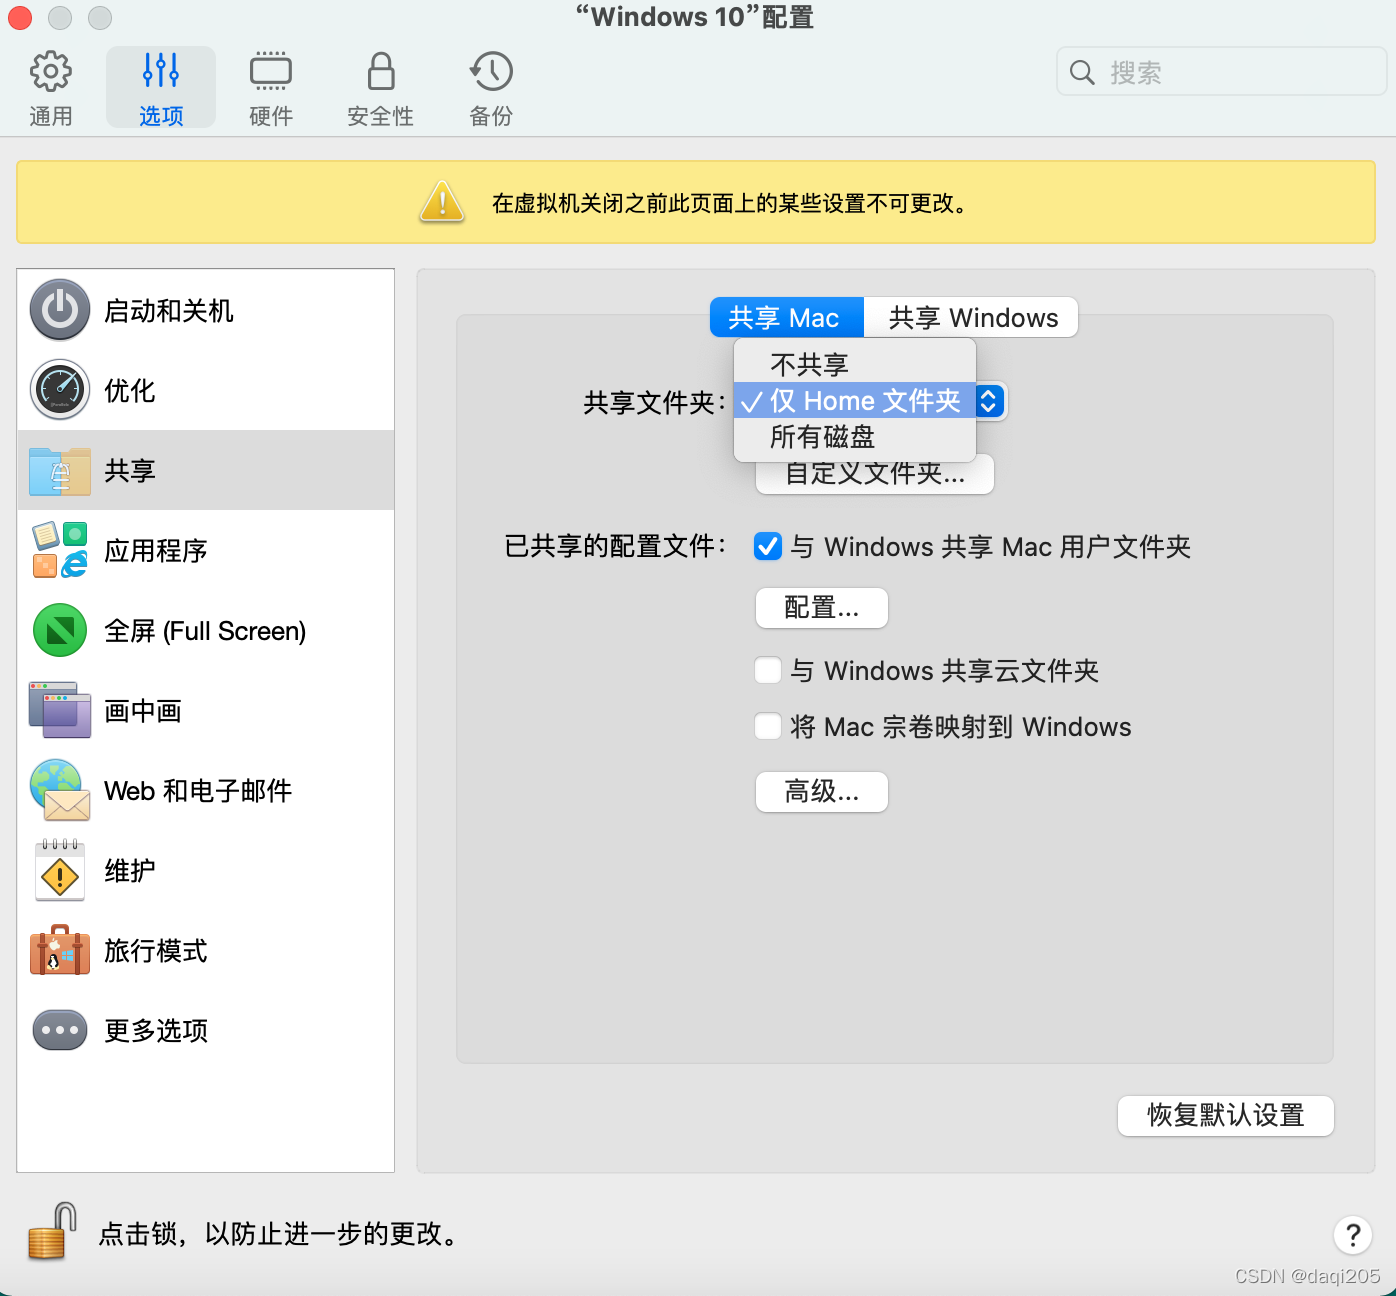The height and width of the screenshot is (1296, 1396).
Task: Select the 画中画 sidebar row text
Action: click(x=143, y=711)
